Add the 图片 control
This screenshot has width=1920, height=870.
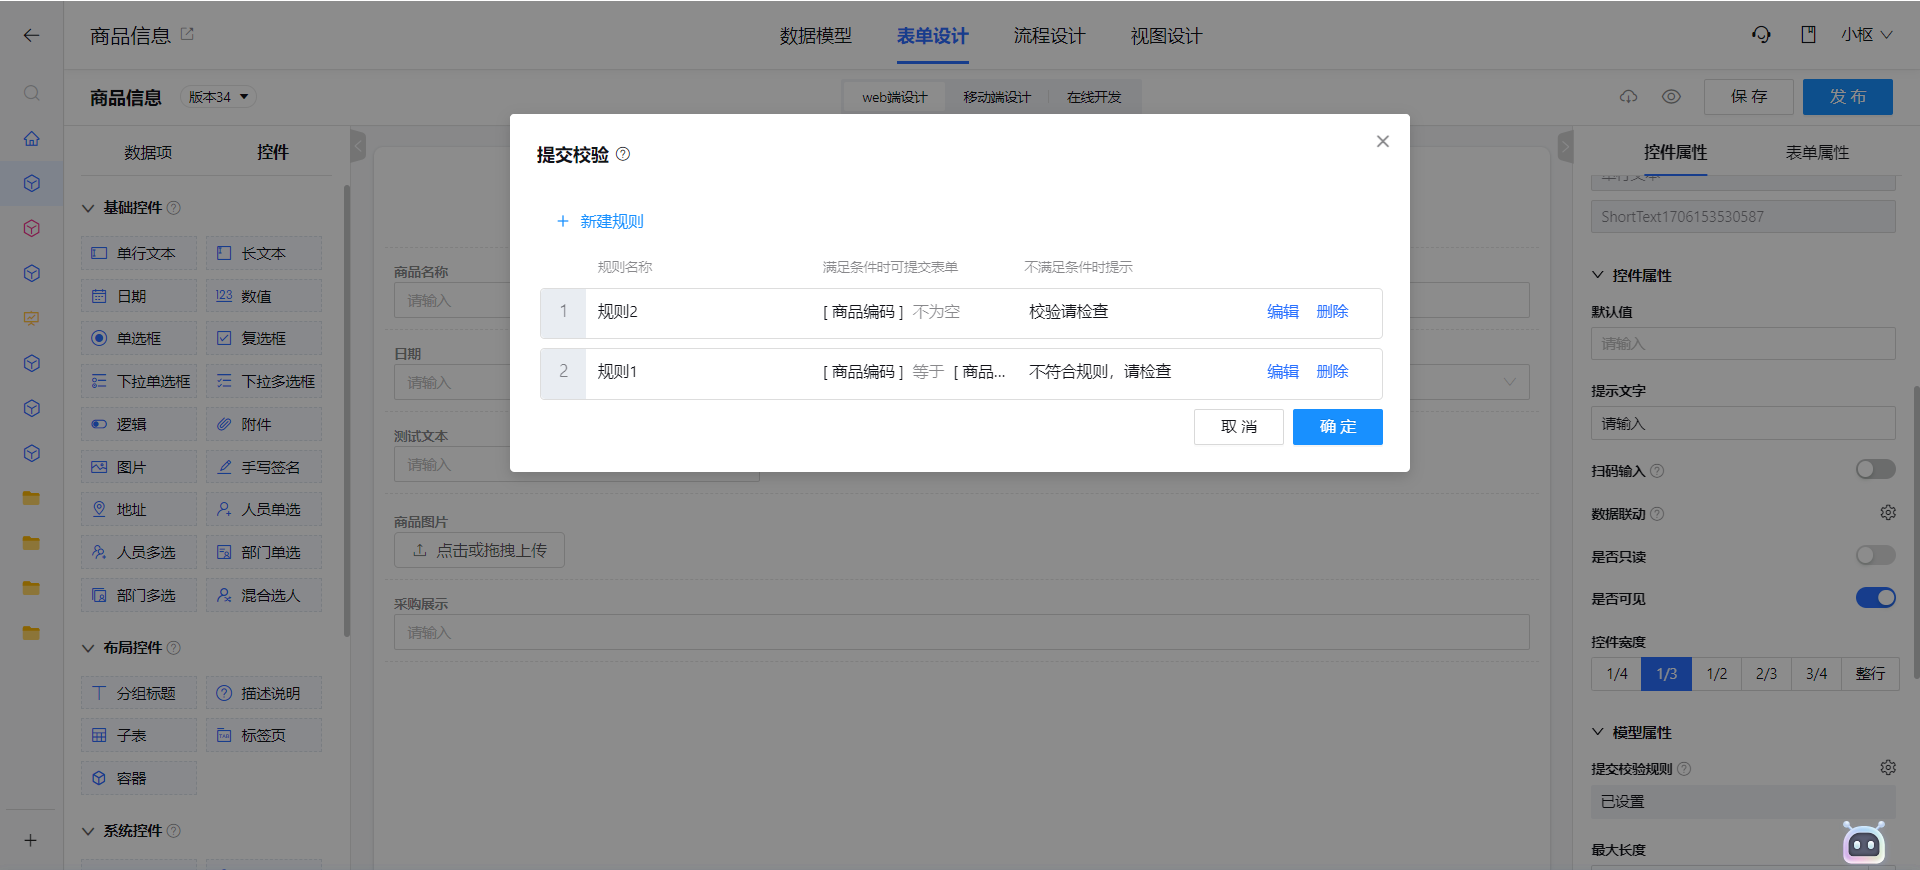click(139, 467)
